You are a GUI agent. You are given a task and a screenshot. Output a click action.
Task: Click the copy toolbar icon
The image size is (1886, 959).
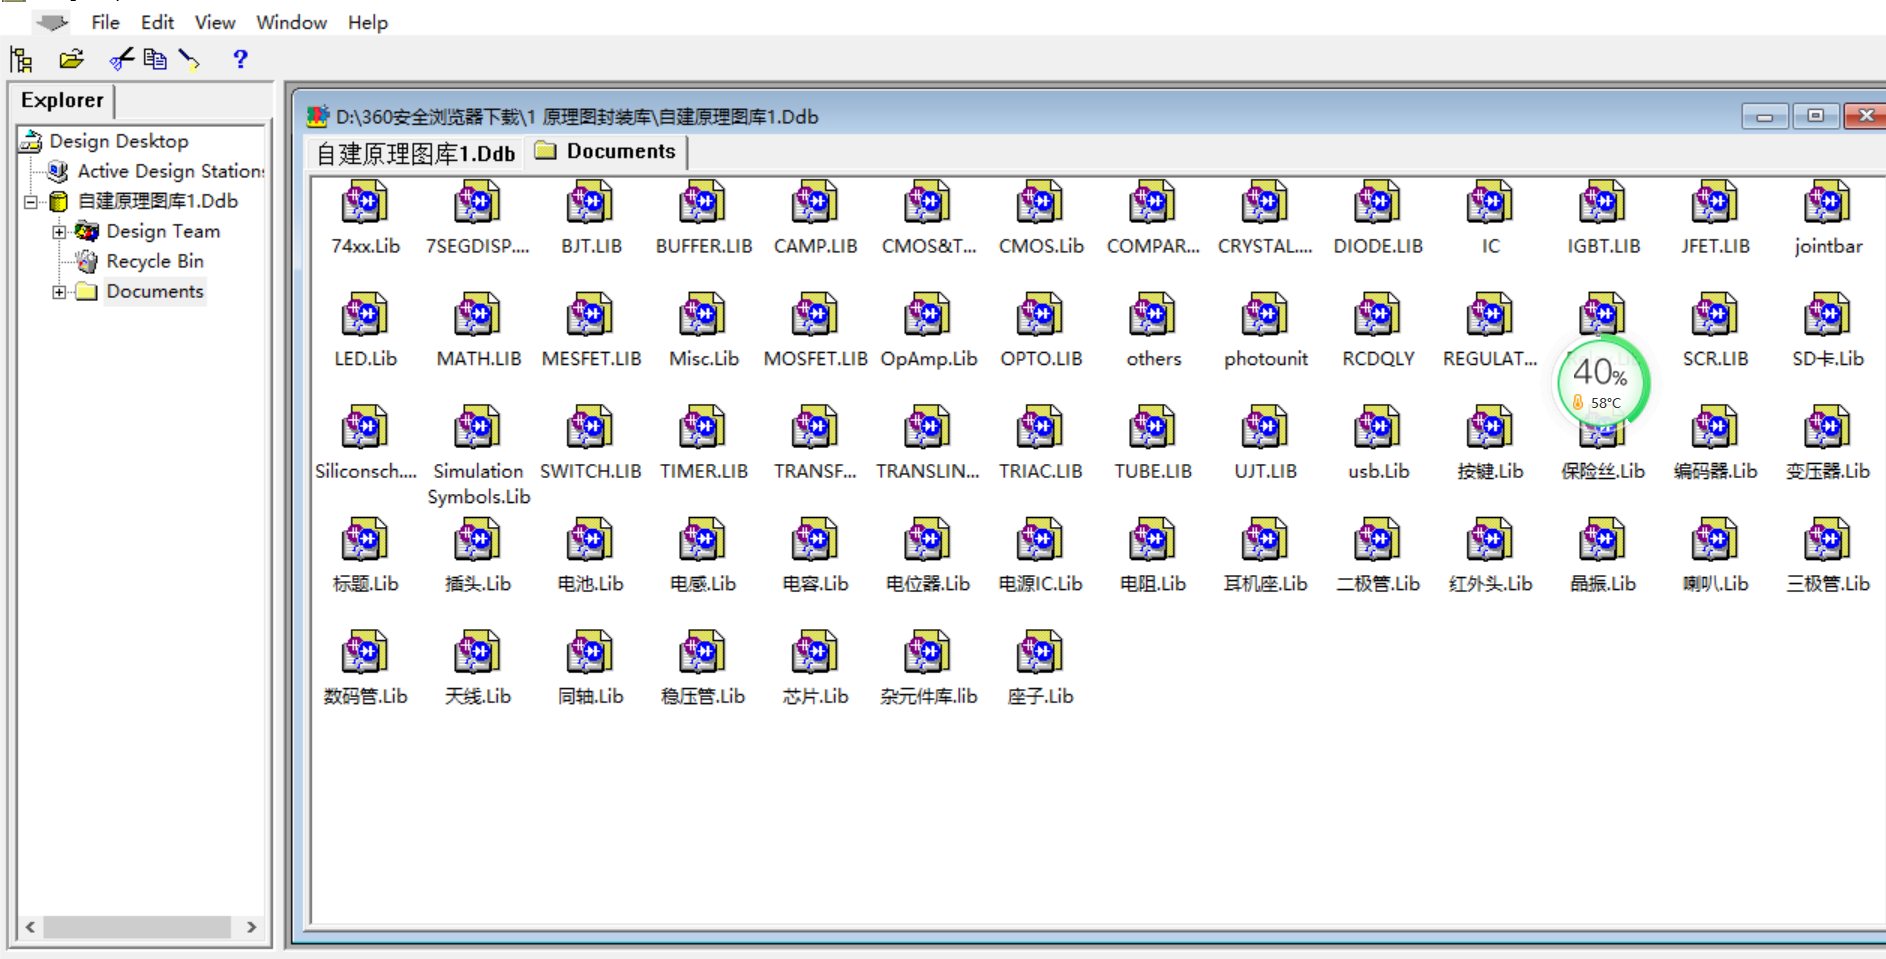click(x=155, y=60)
